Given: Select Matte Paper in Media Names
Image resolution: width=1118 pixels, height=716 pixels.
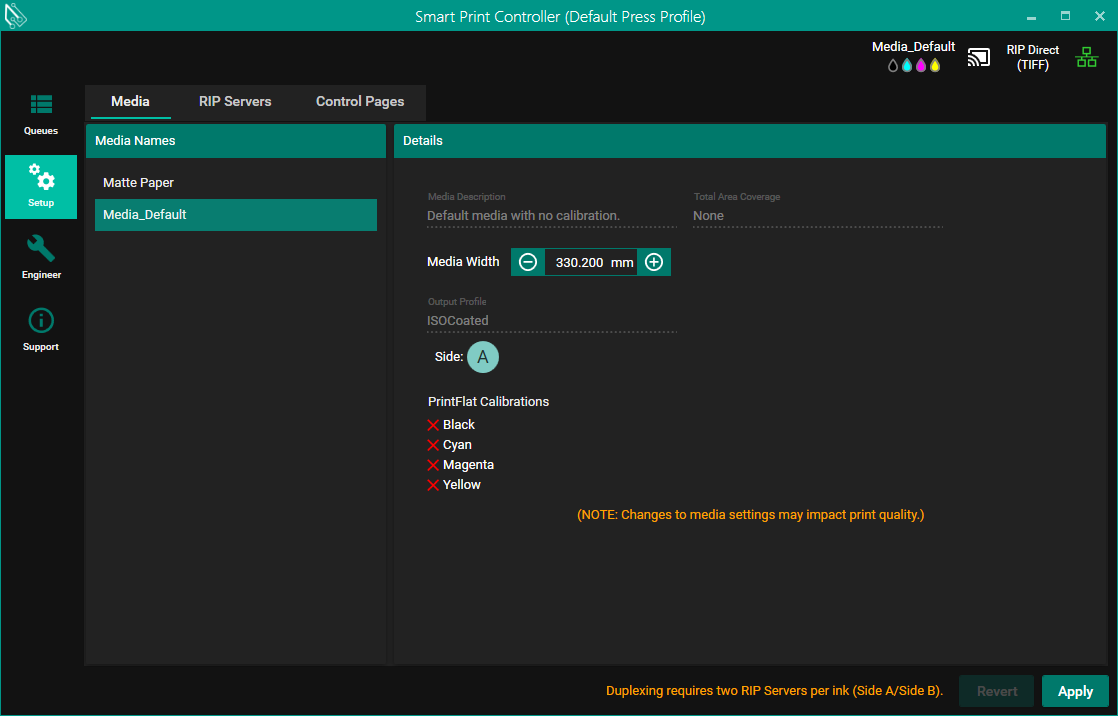Looking at the screenshot, I should pyautogui.click(x=139, y=183).
